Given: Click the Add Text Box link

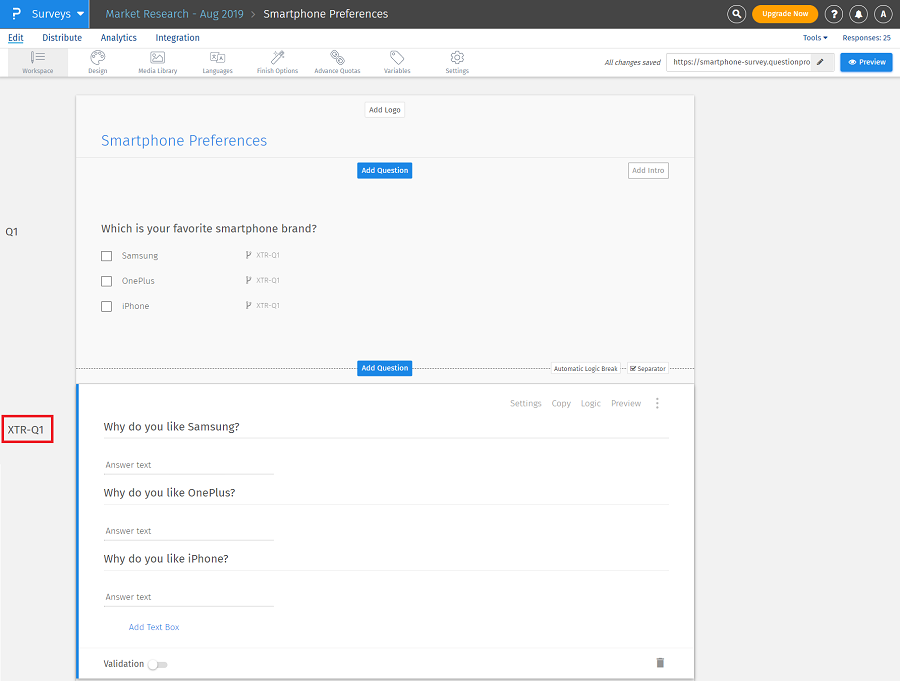Looking at the screenshot, I should (154, 627).
